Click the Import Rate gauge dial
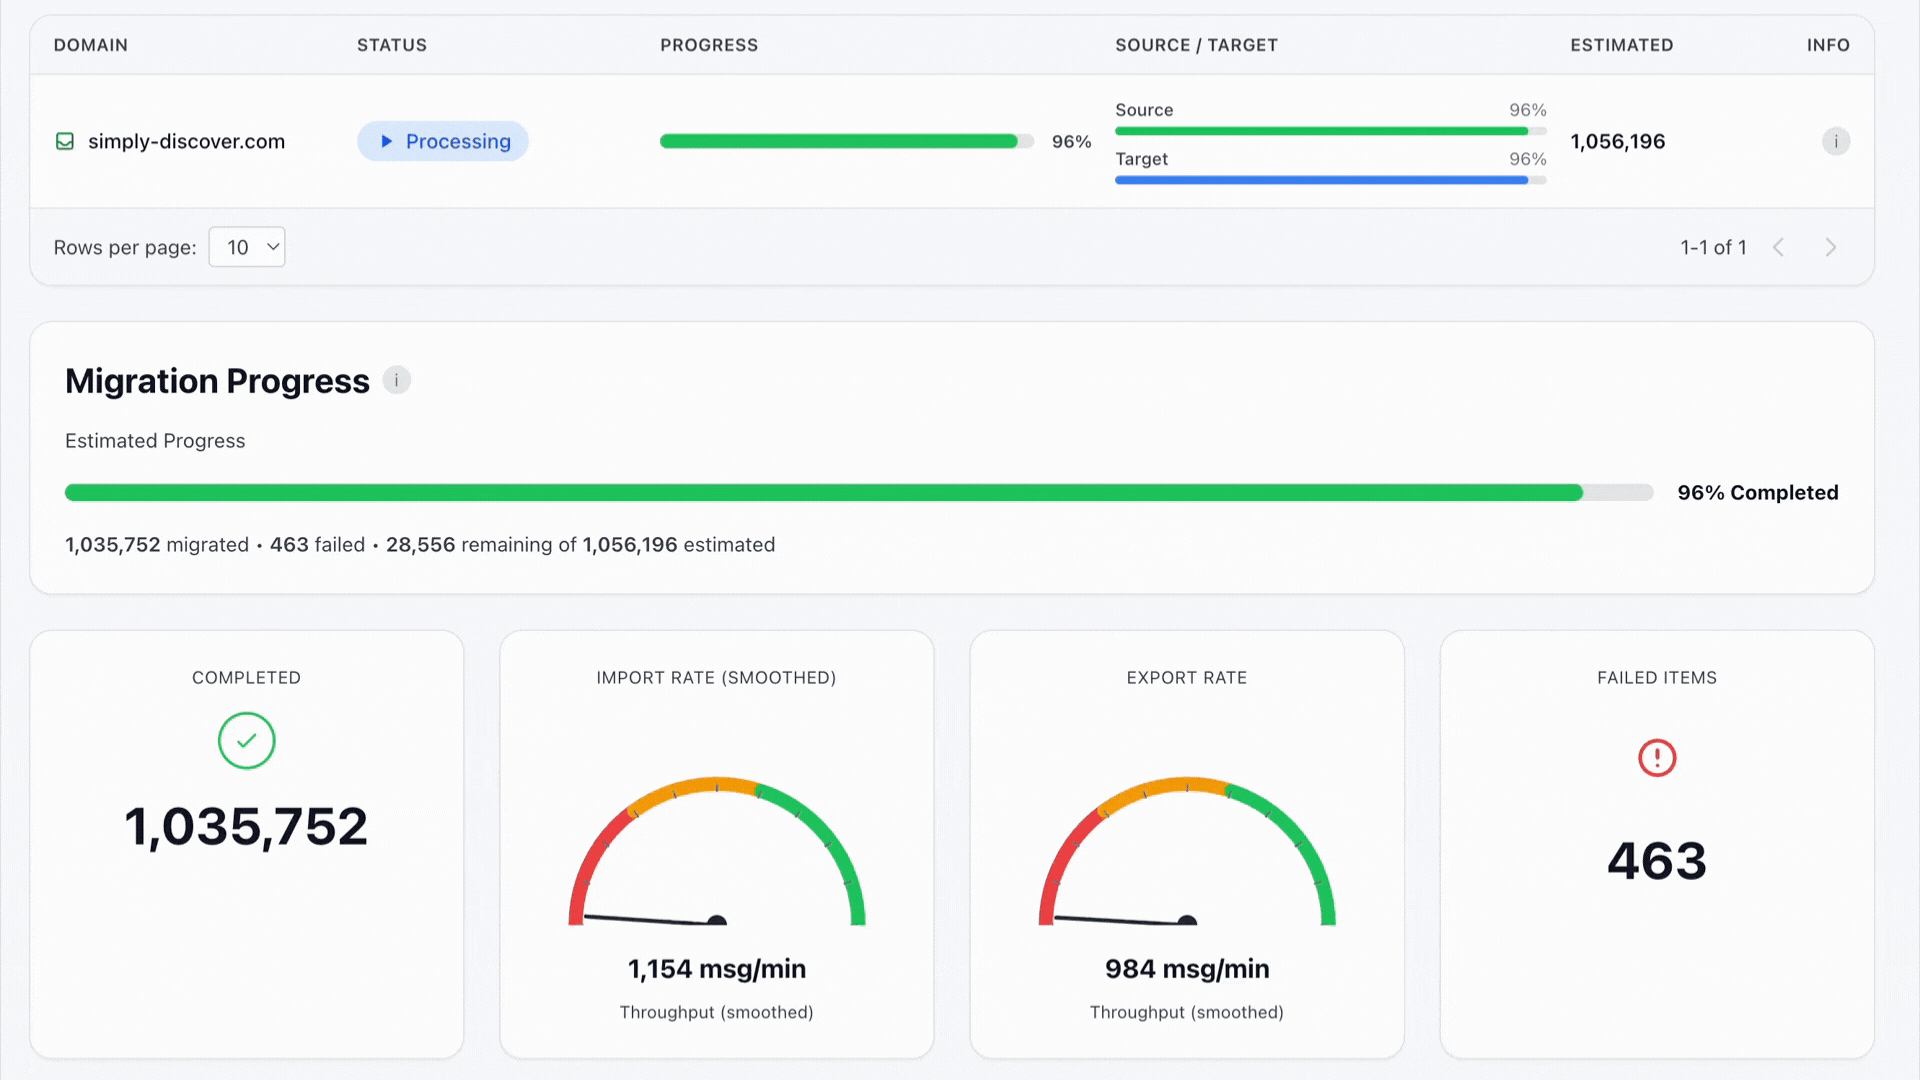 point(716,860)
